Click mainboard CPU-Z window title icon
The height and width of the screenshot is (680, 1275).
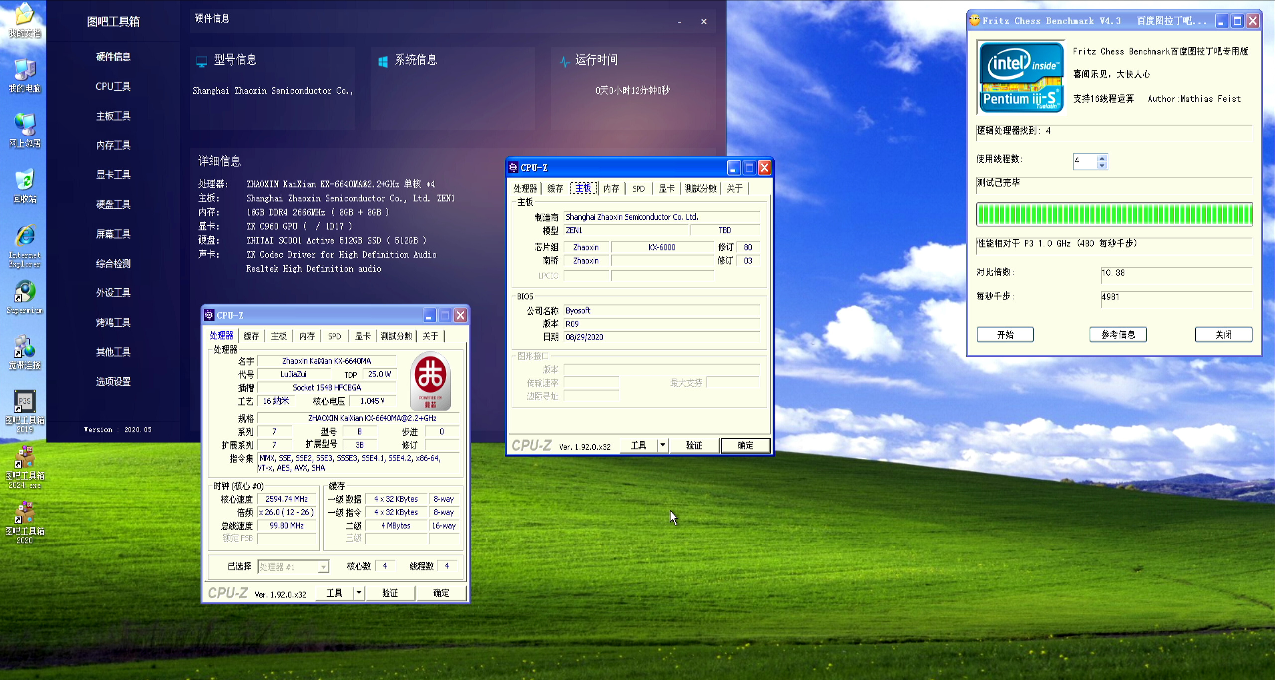point(514,168)
